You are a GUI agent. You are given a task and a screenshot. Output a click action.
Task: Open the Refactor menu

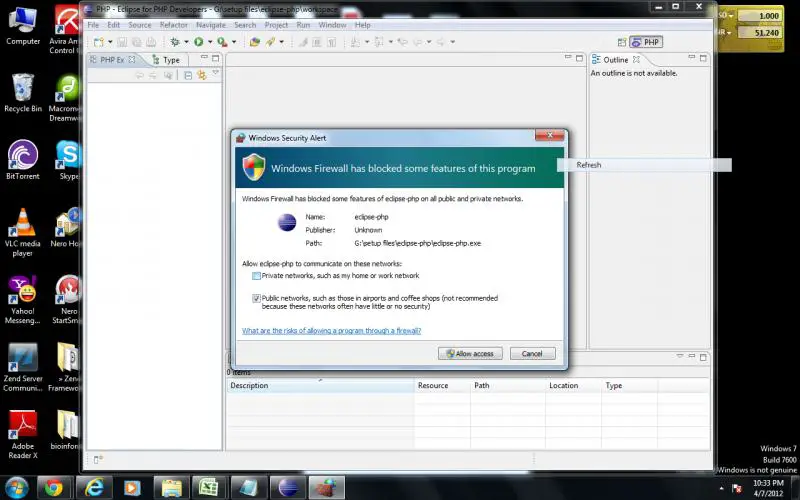(173, 25)
